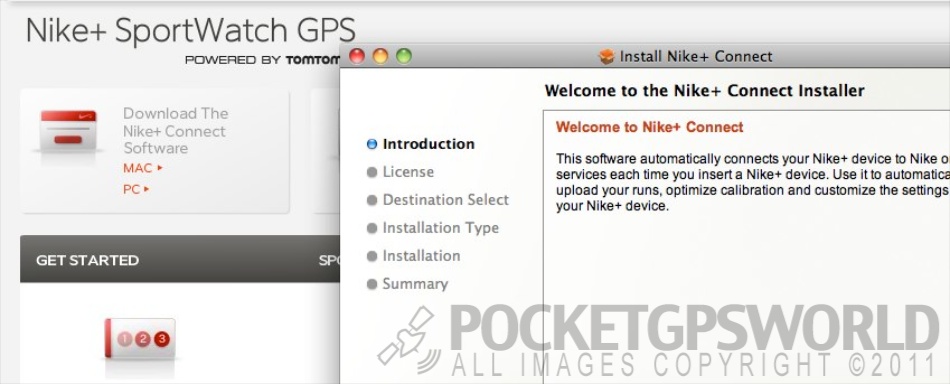Click the blue bullet beside Introduction
This screenshot has width=950, height=384.
[372, 144]
